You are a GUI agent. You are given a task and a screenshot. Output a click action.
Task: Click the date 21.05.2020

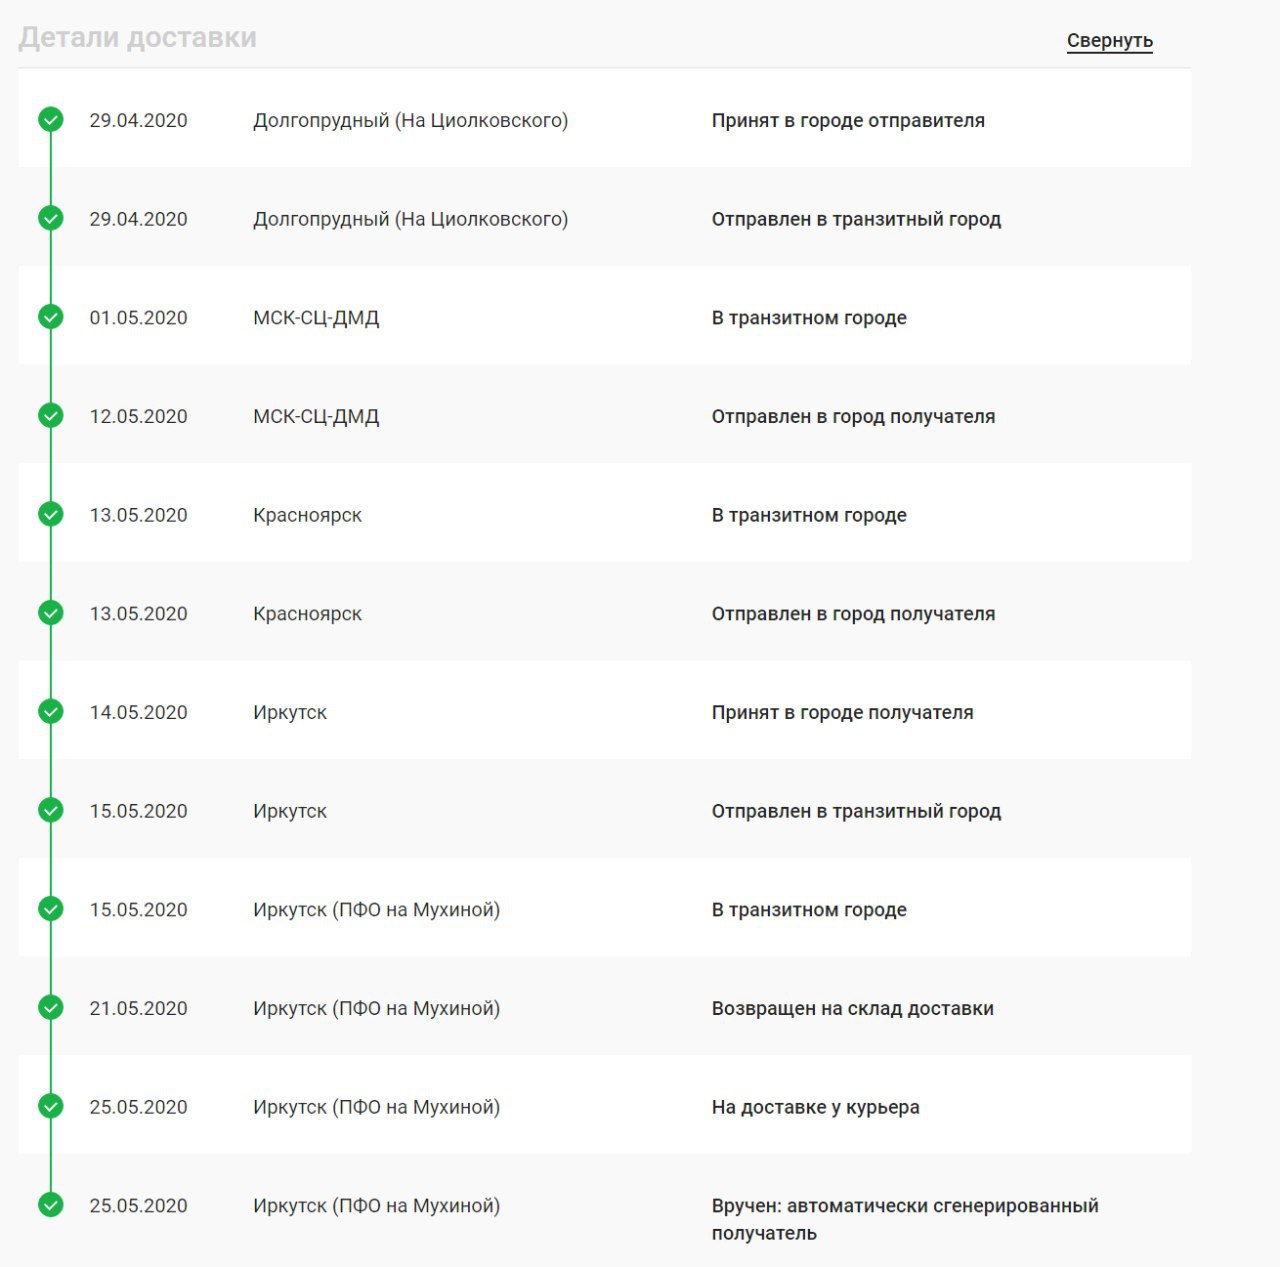138,1009
